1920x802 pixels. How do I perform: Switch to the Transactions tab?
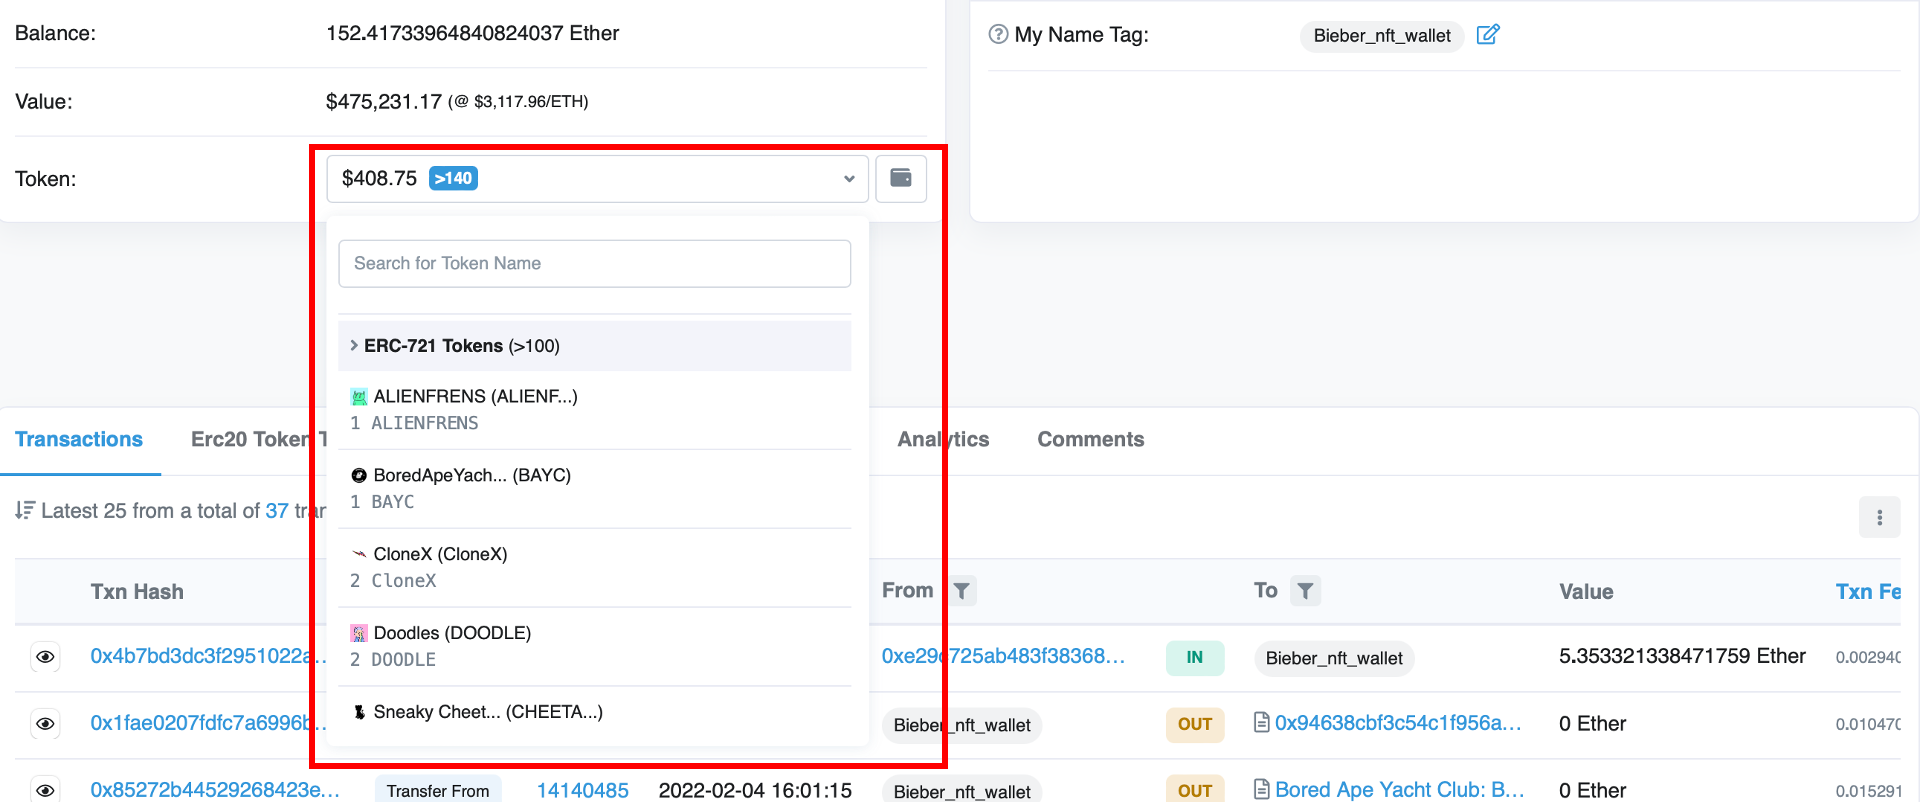coord(79,439)
